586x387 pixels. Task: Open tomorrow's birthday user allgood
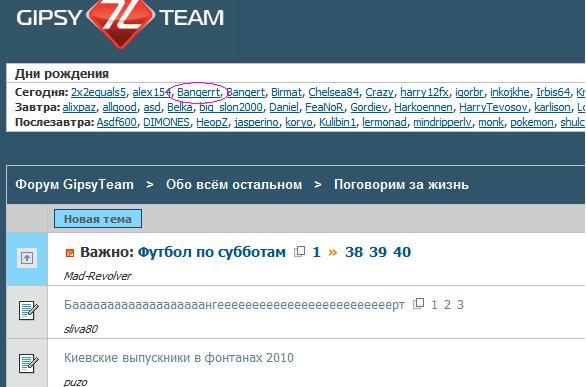120,108
